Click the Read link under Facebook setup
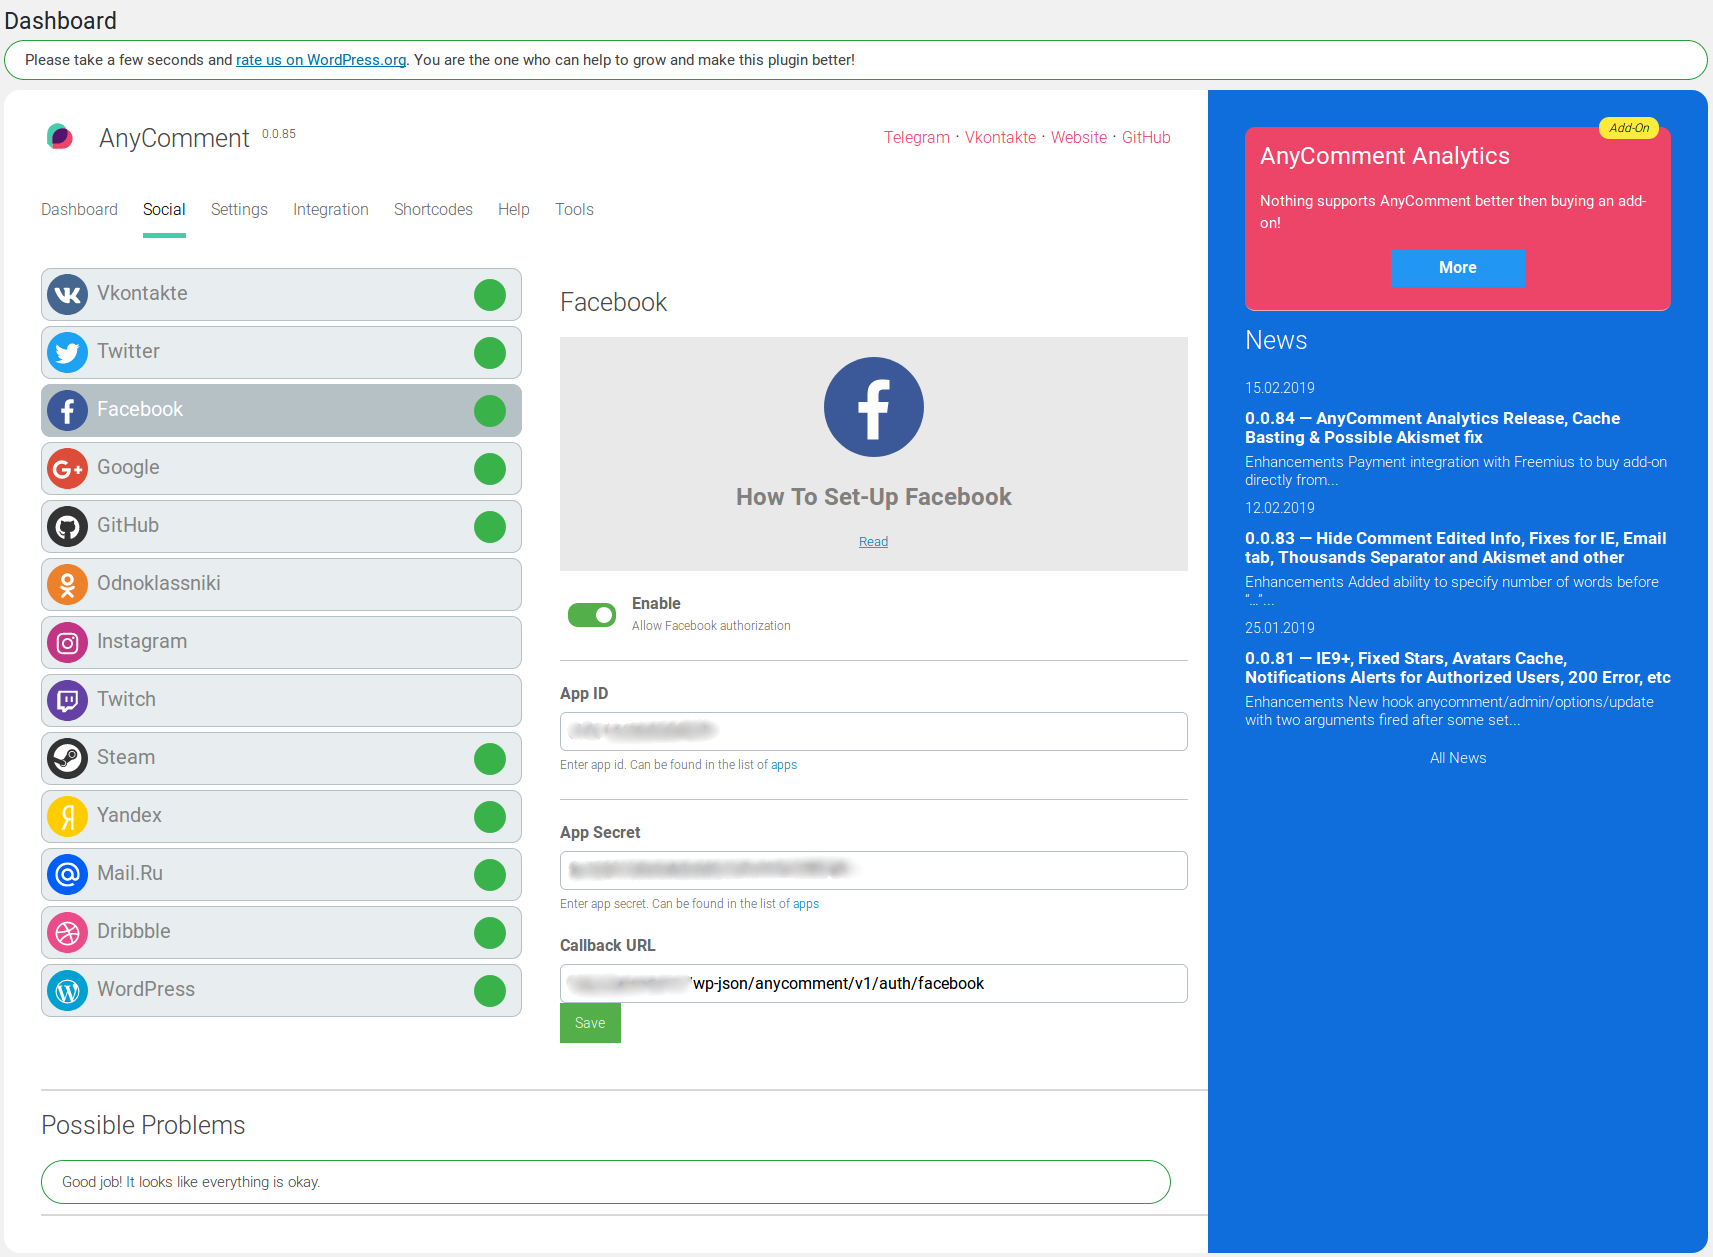Screen dimensions: 1713x1257 click(873, 542)
